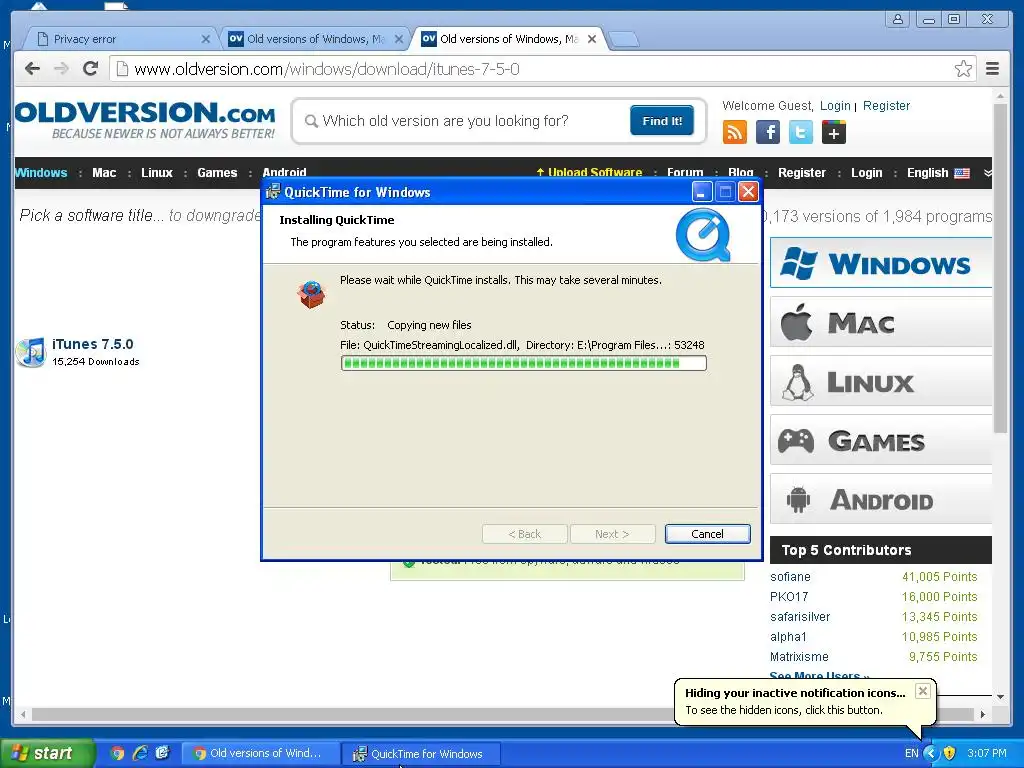Image resolution: width=1024 pixels, height=768 pixels.
Task: Show hidden tray icons arrow
Action: click(931, 753)
